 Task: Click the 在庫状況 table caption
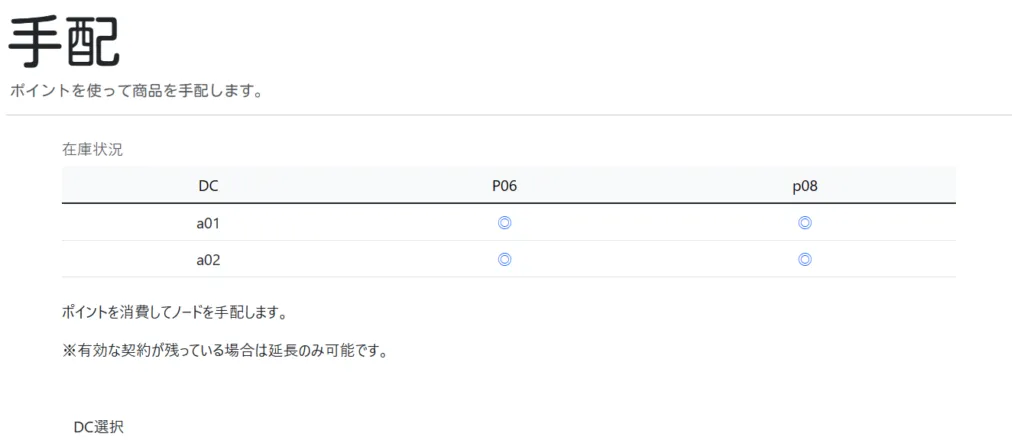[92, 150]
